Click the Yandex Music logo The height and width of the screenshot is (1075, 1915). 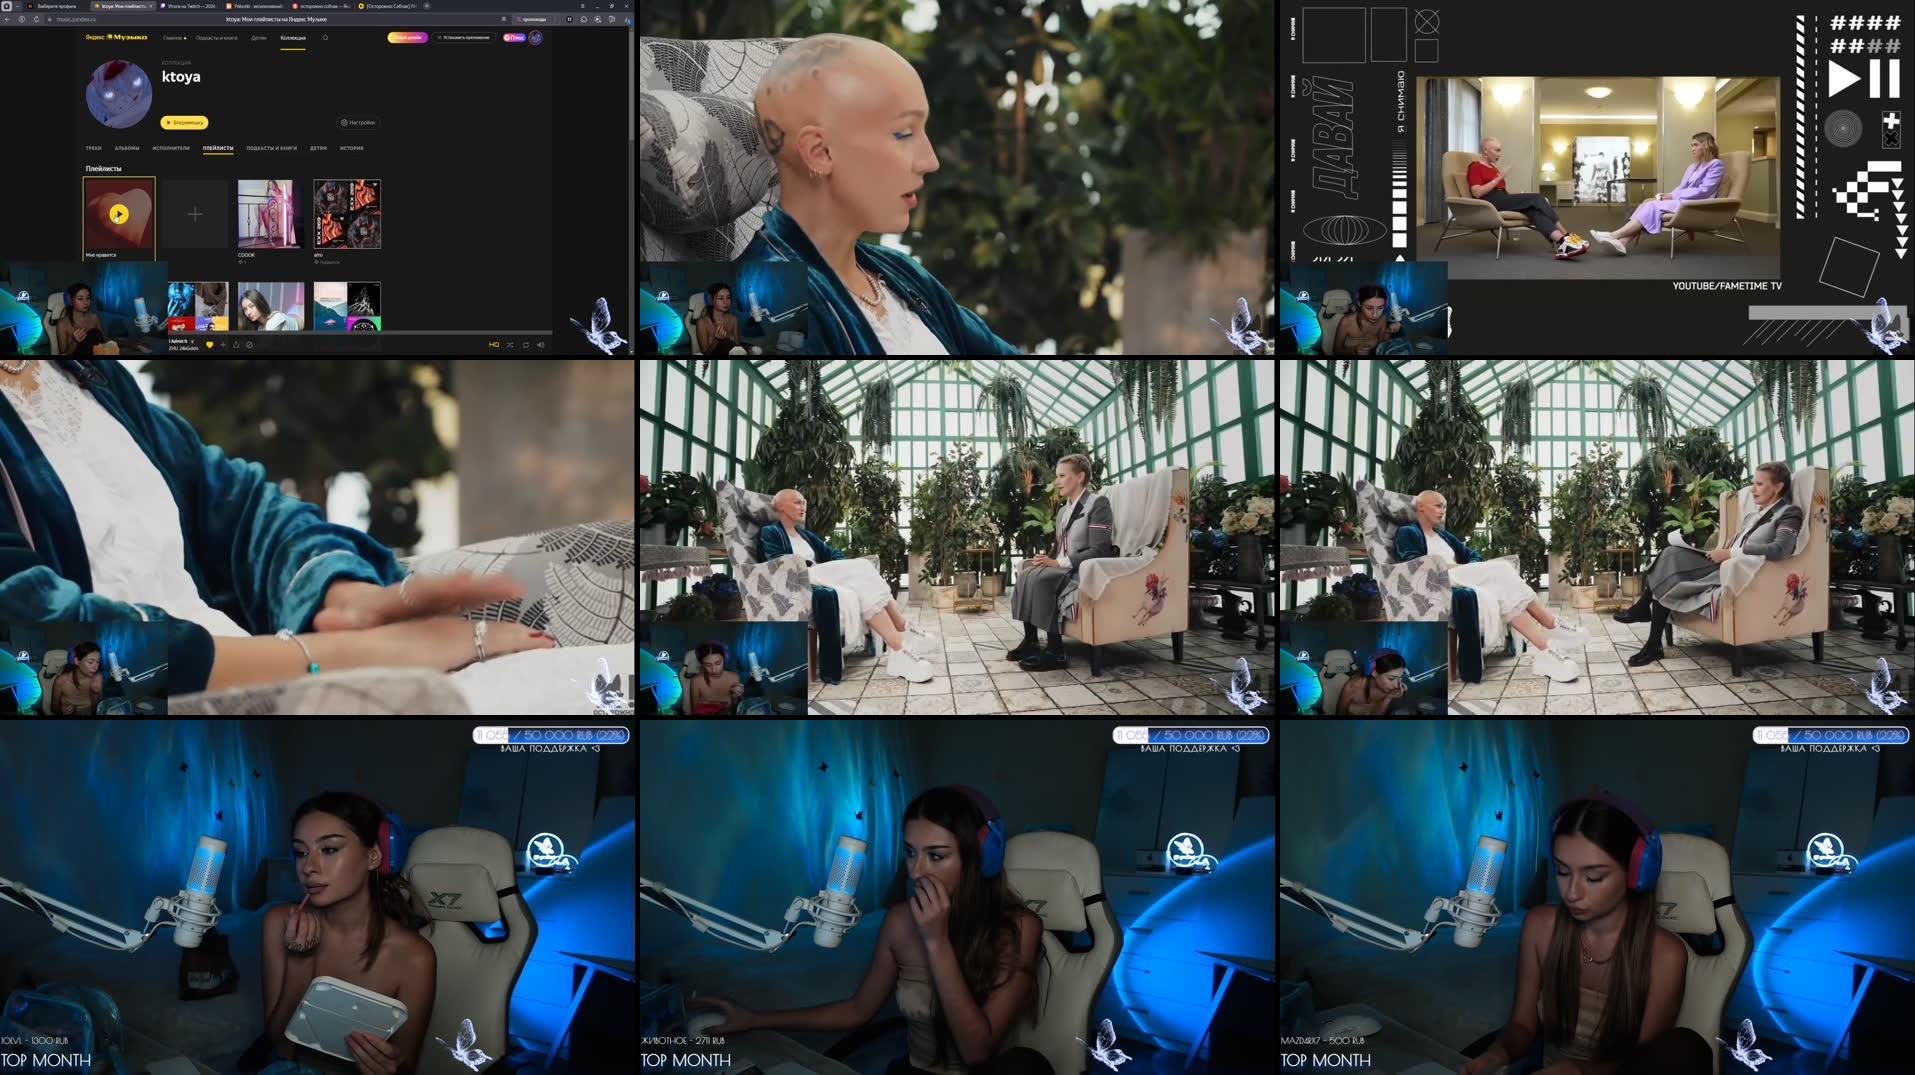click(x=116, y=37)
